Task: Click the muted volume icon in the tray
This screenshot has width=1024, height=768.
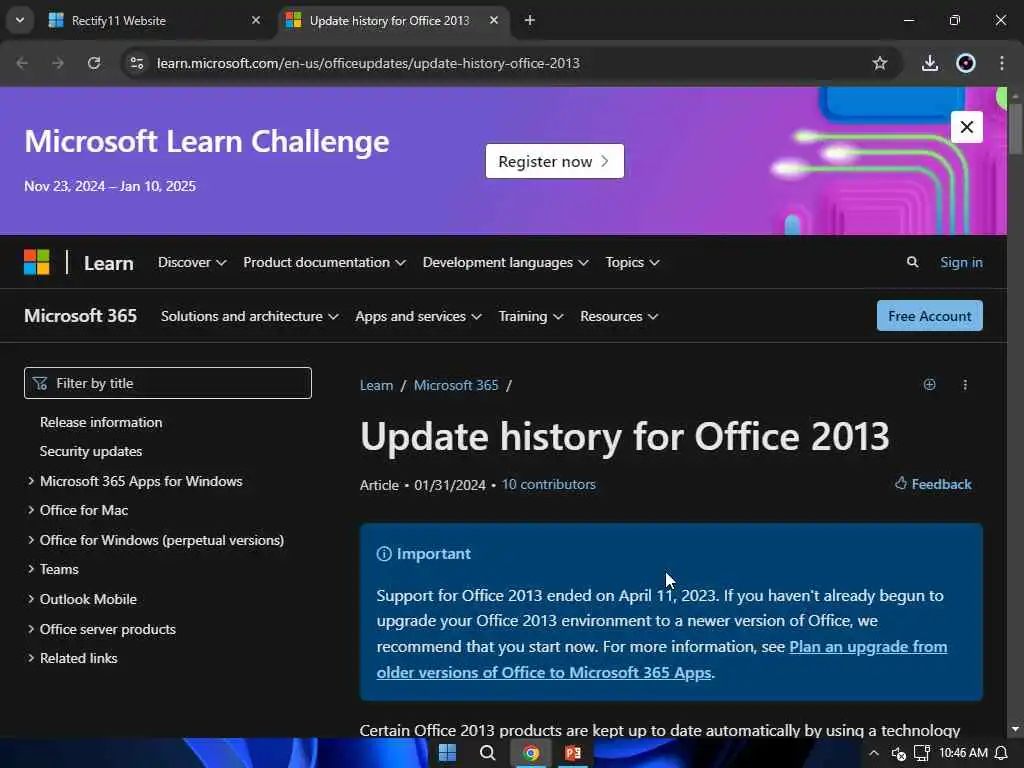Action: [898, 754]
